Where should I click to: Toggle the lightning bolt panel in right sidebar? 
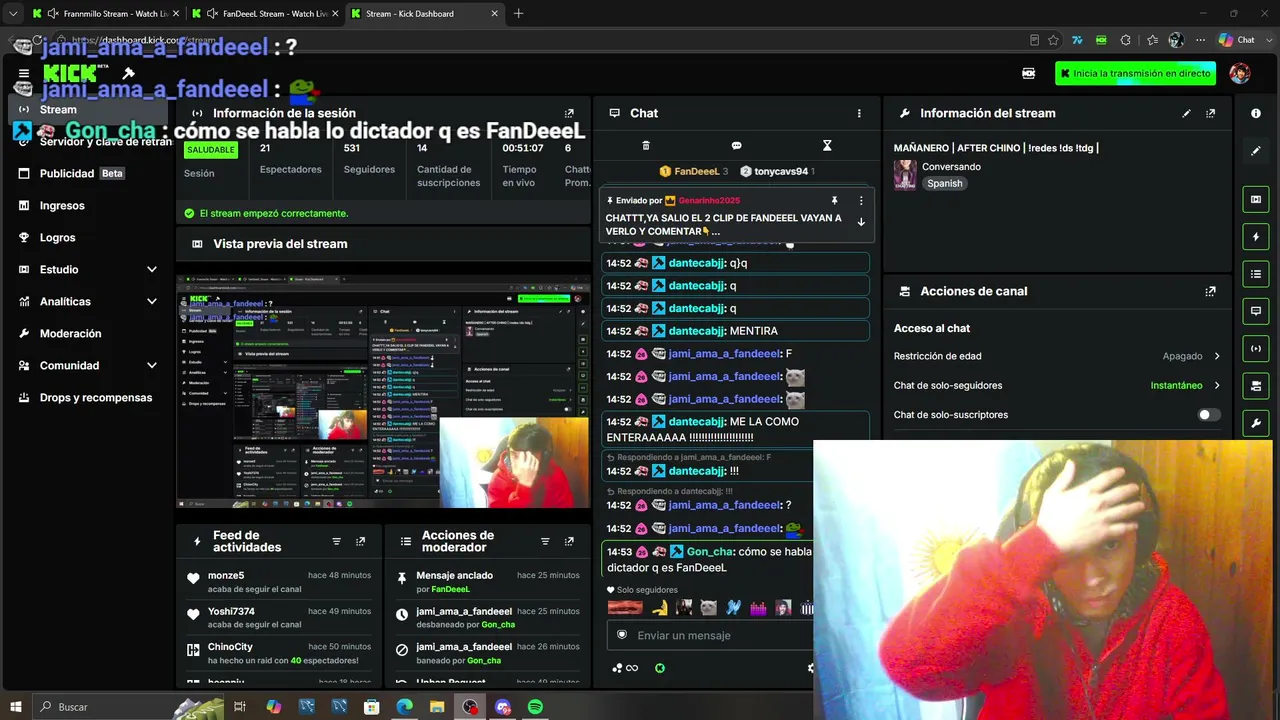[x=1256, y=237]
